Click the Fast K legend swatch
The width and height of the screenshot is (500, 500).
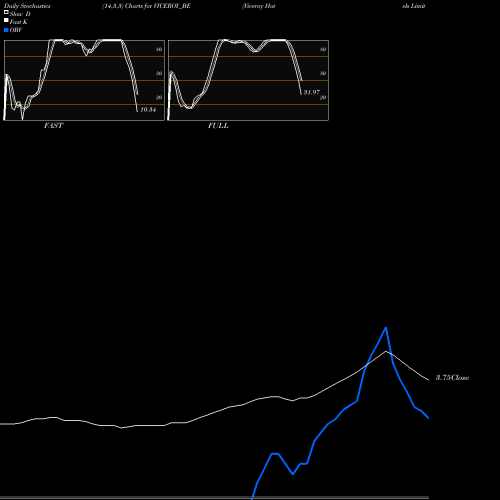(x=6, y=20)
